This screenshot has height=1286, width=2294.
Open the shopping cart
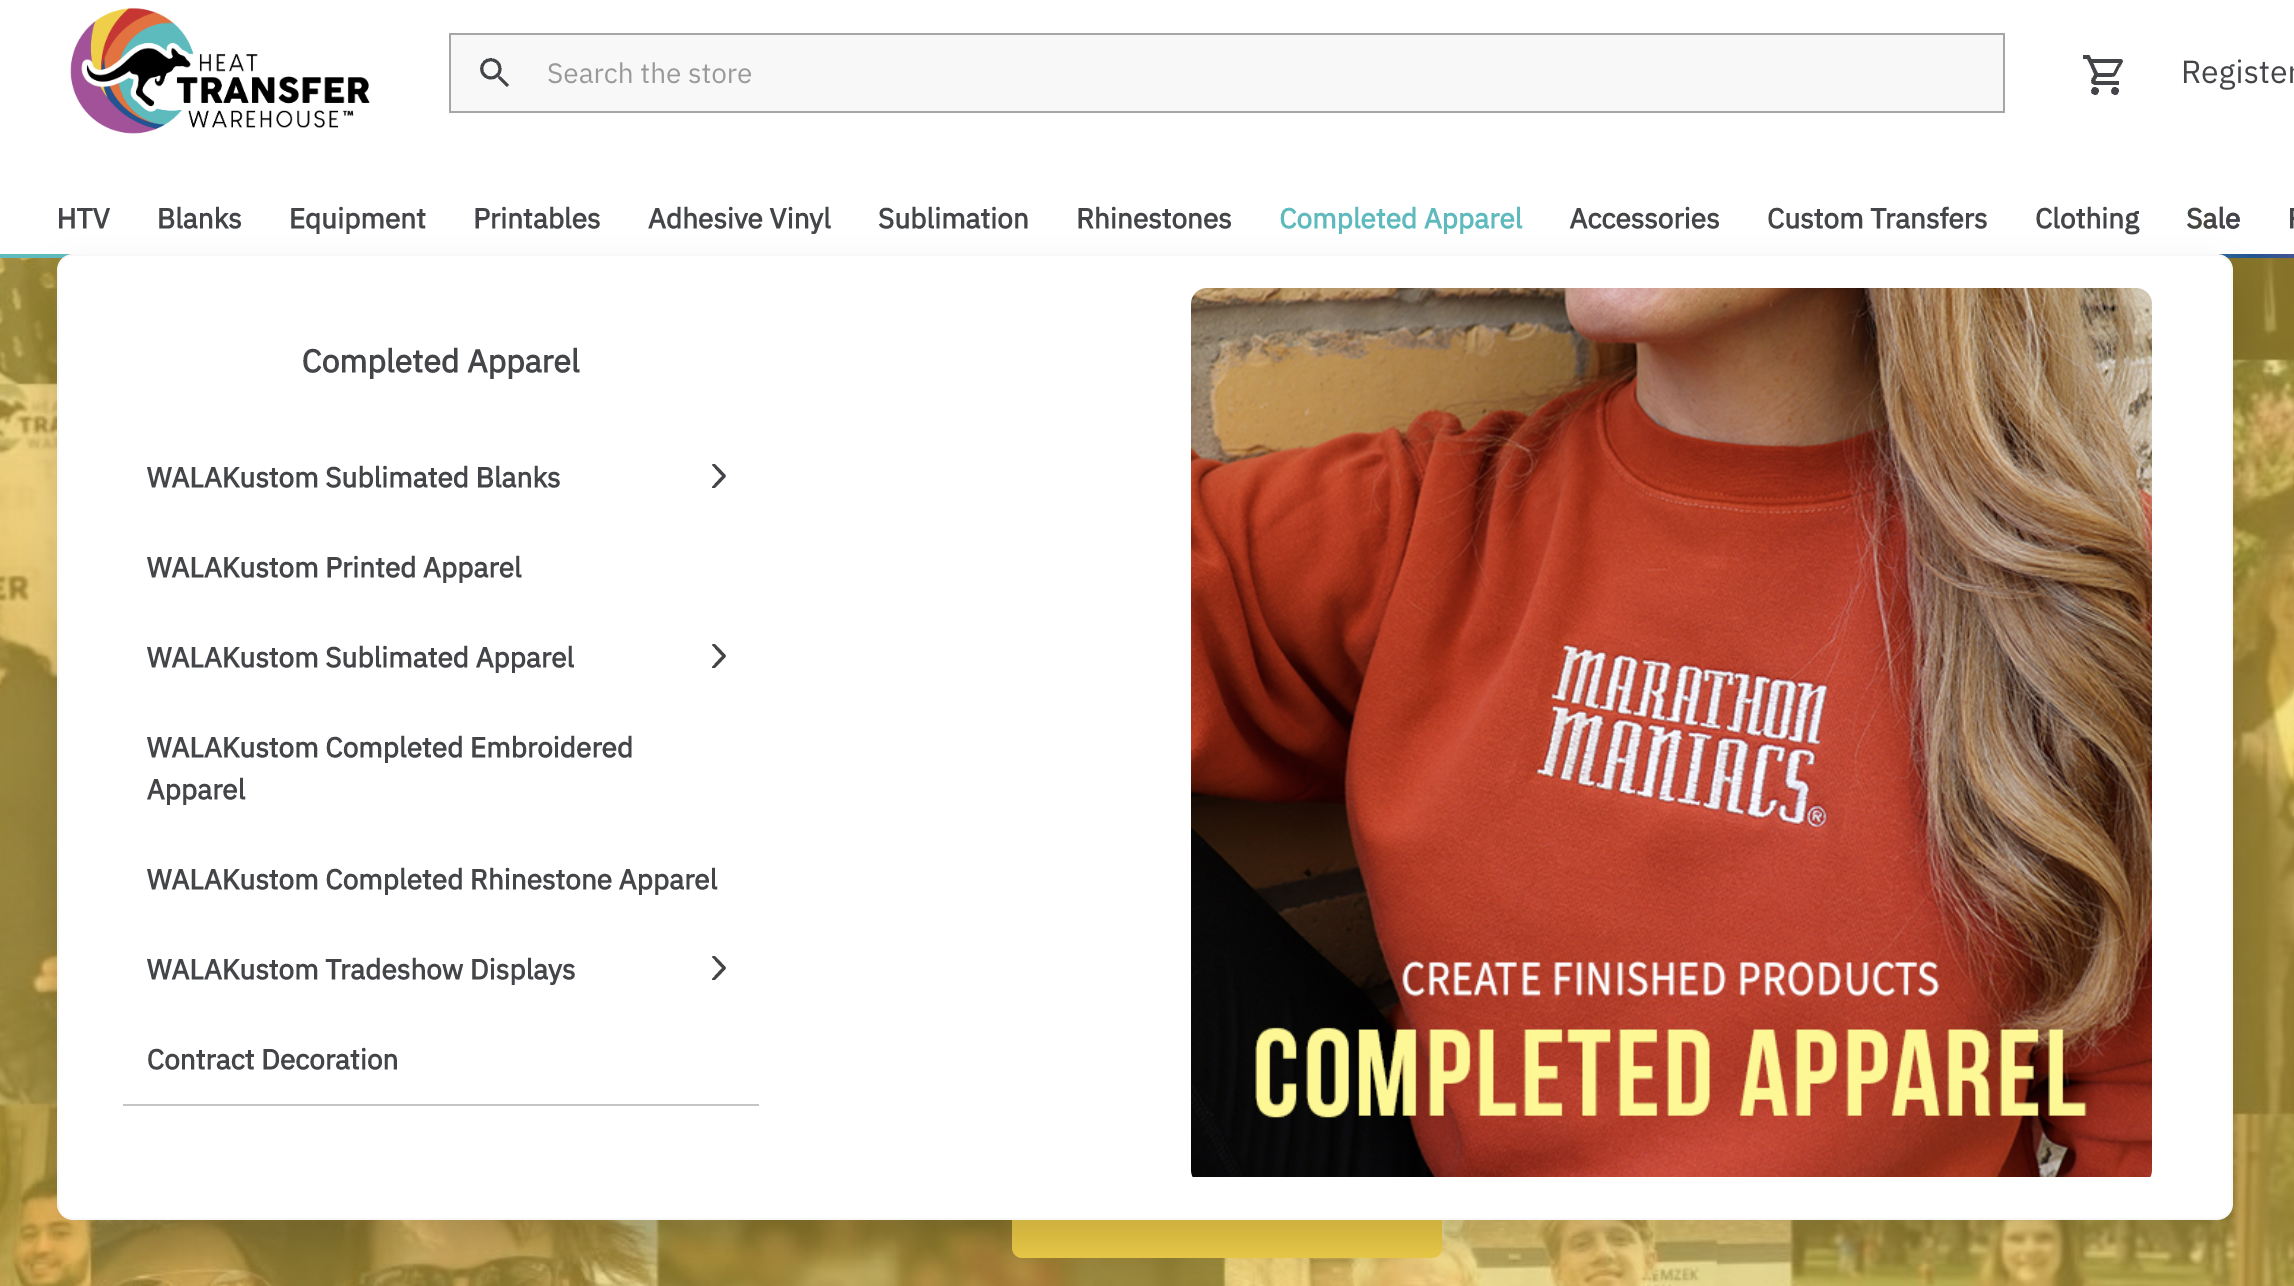pyautogui.click(x=2102, y=74)
